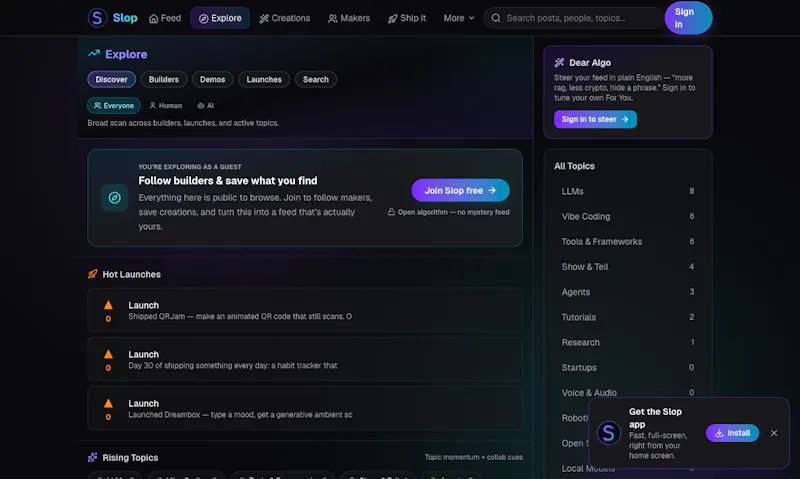The width and height of the screenshot is (800, 479).
Task: Go to Creations page
Action: (x=285, y=18)
